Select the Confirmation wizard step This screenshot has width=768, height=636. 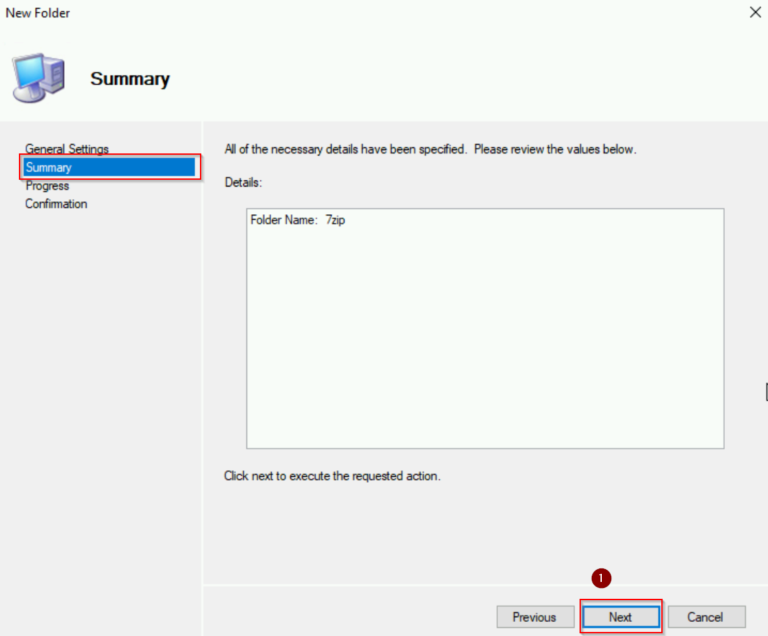pyautogui.click(x=56, y=204)
